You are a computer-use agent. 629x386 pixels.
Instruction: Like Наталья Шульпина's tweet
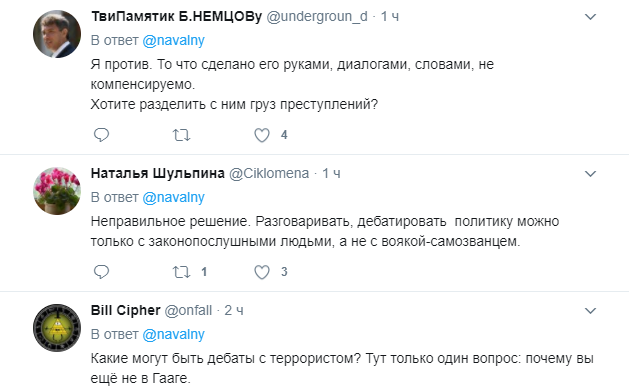point(262,272)
